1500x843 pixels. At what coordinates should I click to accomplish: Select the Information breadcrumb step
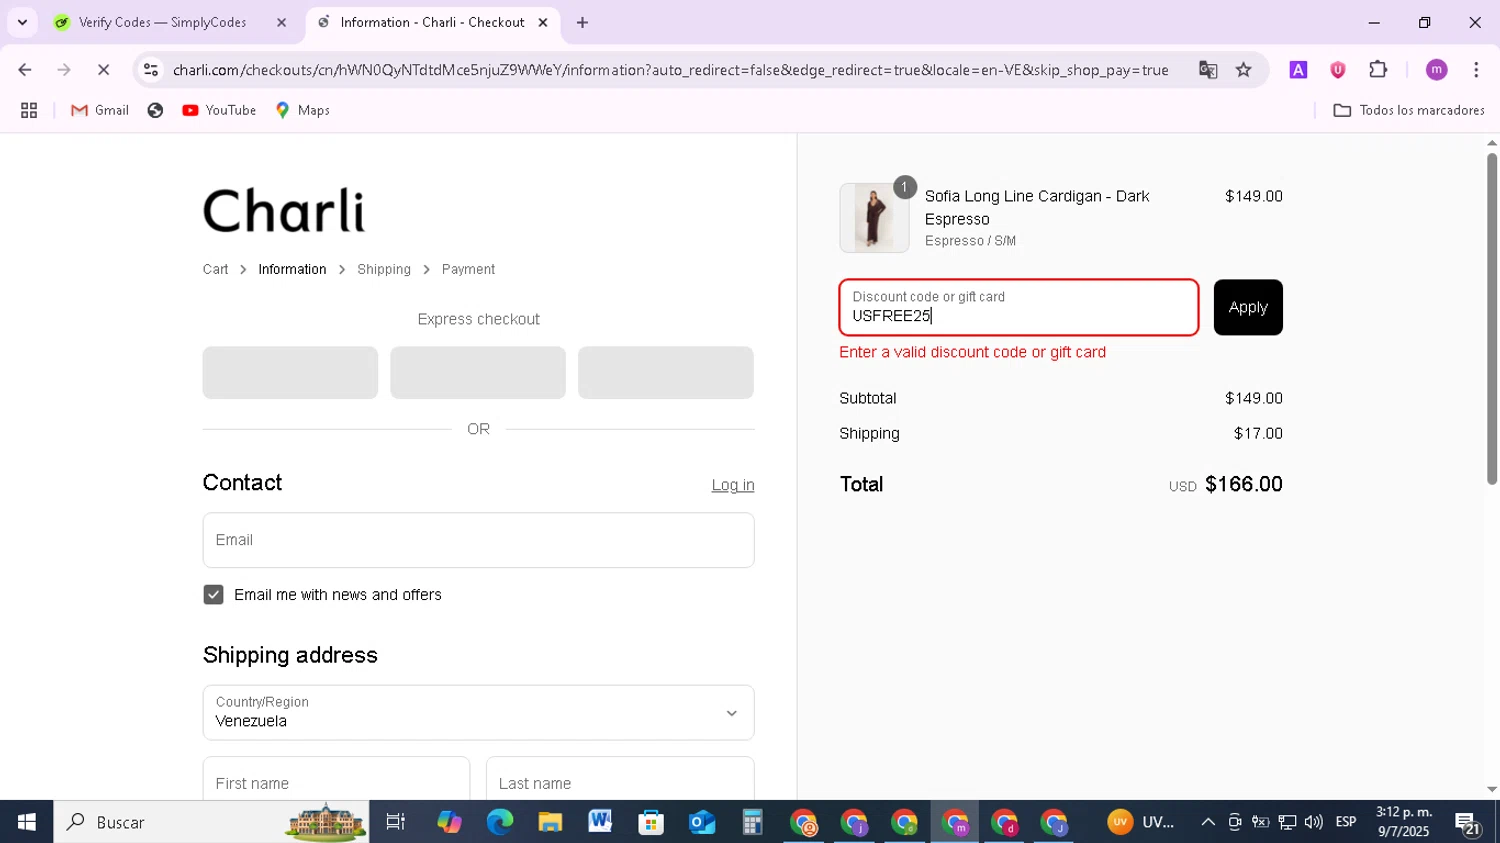tap(292, 269)
